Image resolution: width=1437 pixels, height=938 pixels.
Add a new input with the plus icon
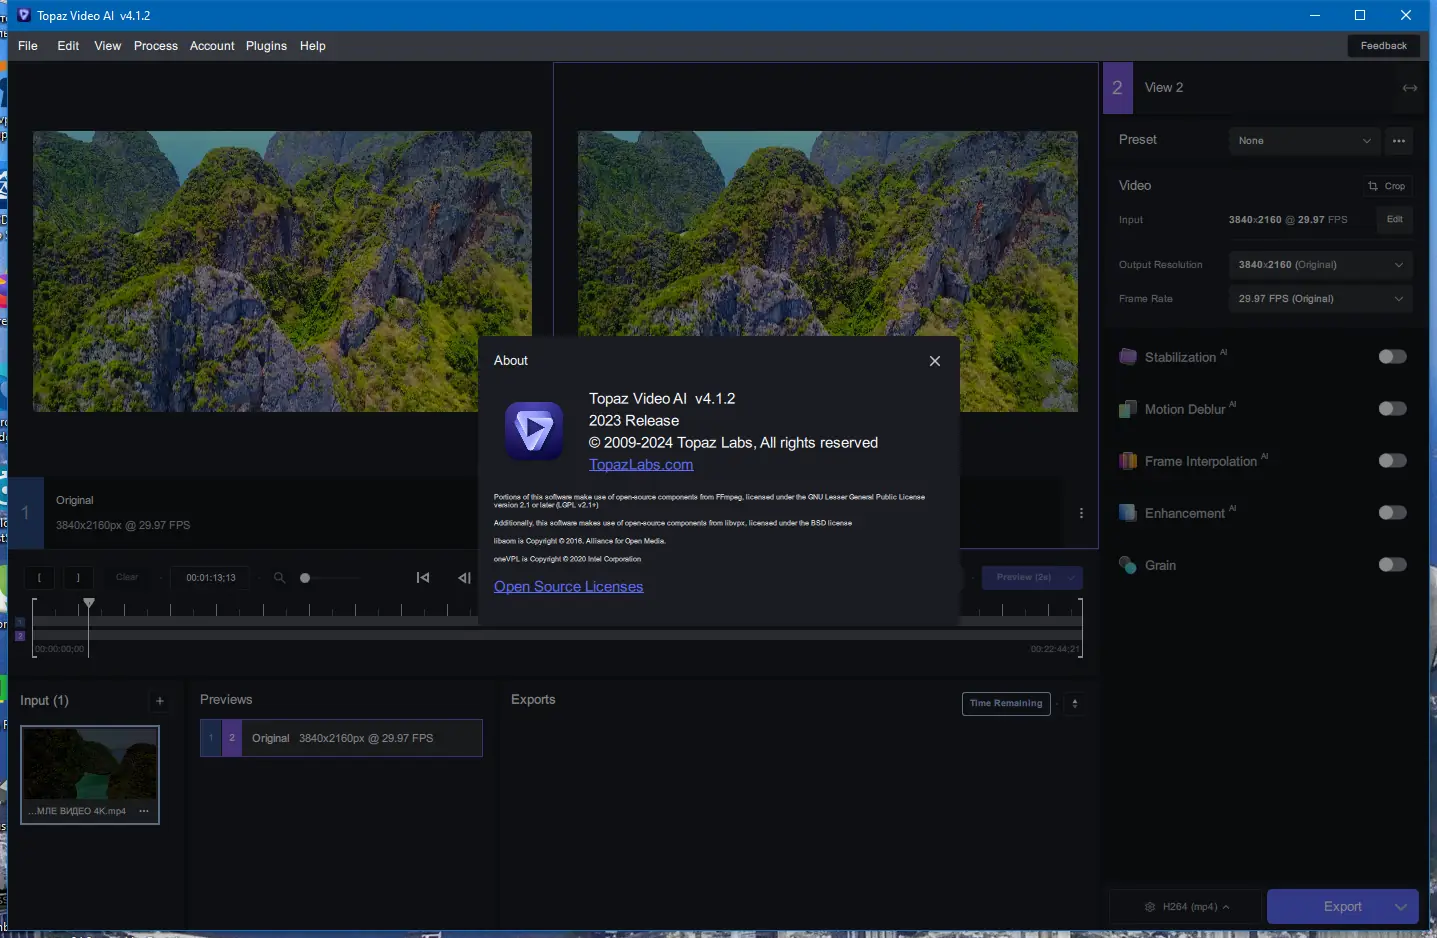(160, 701)
